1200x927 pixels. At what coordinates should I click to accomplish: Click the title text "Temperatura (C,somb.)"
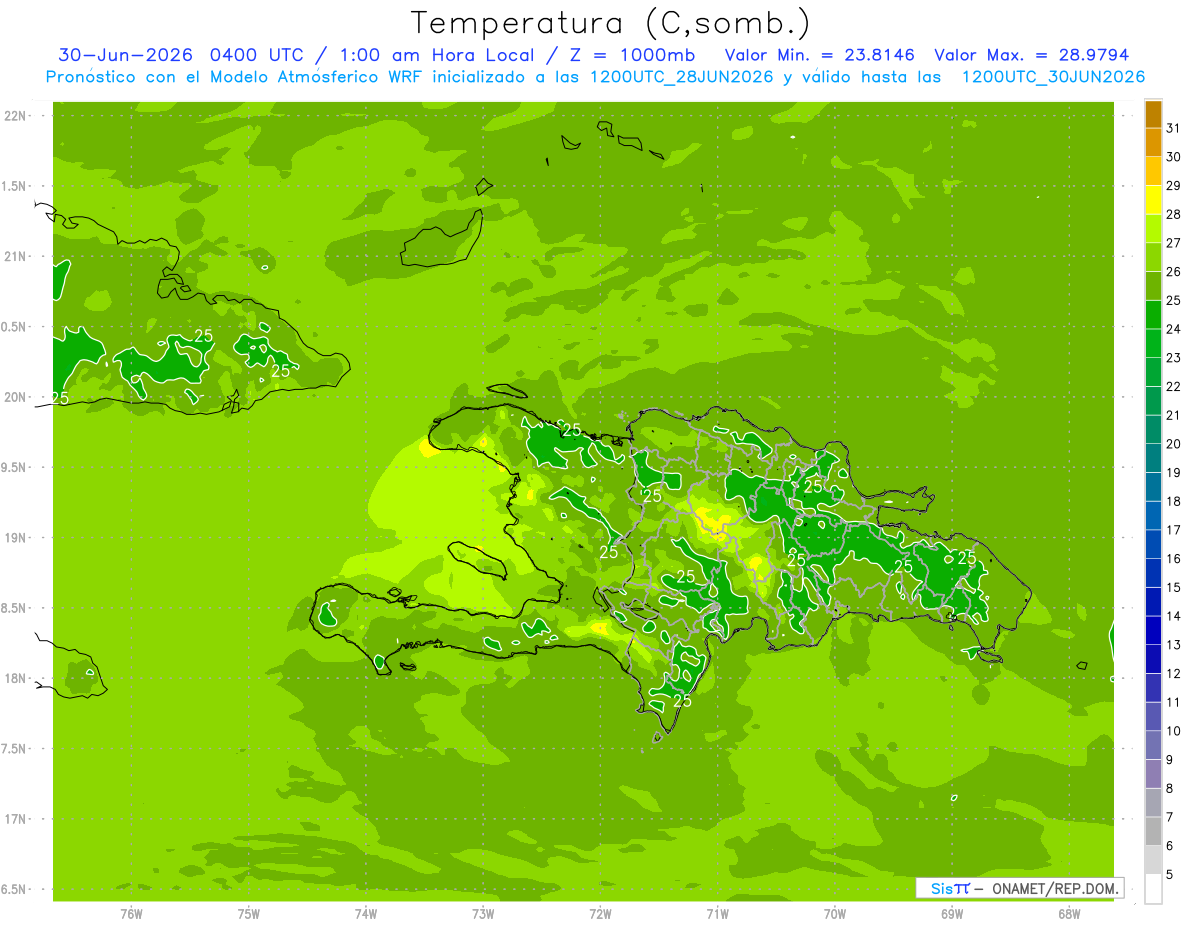pos(611,22)
